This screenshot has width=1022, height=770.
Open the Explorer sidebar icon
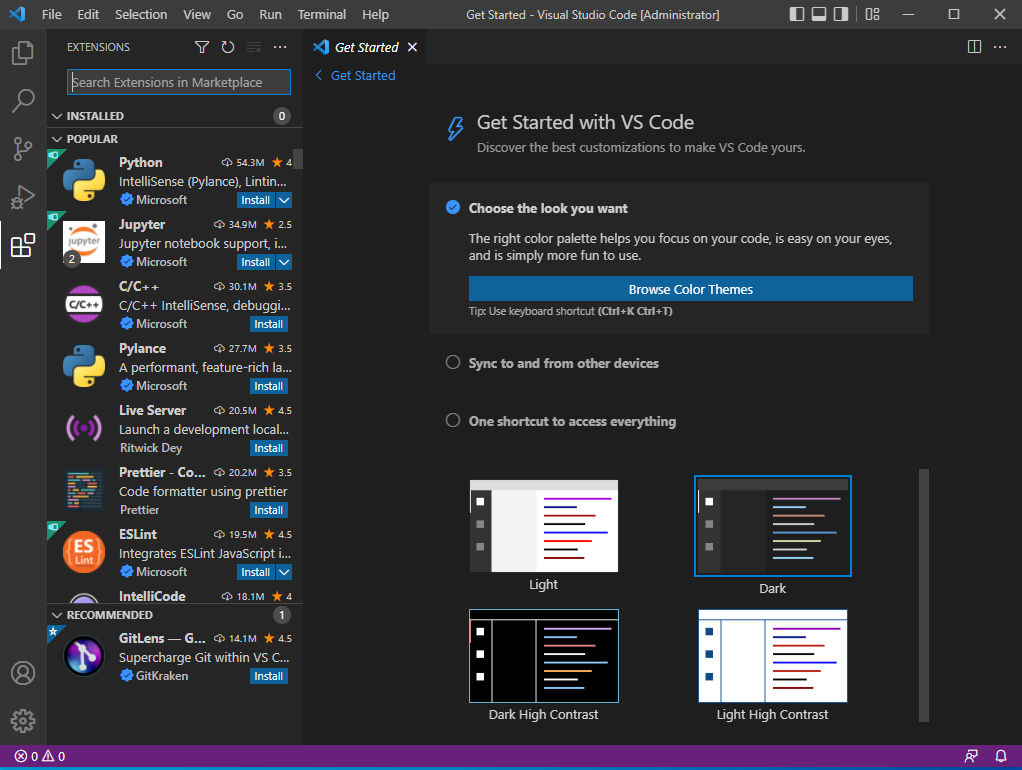tap(22, 52)
